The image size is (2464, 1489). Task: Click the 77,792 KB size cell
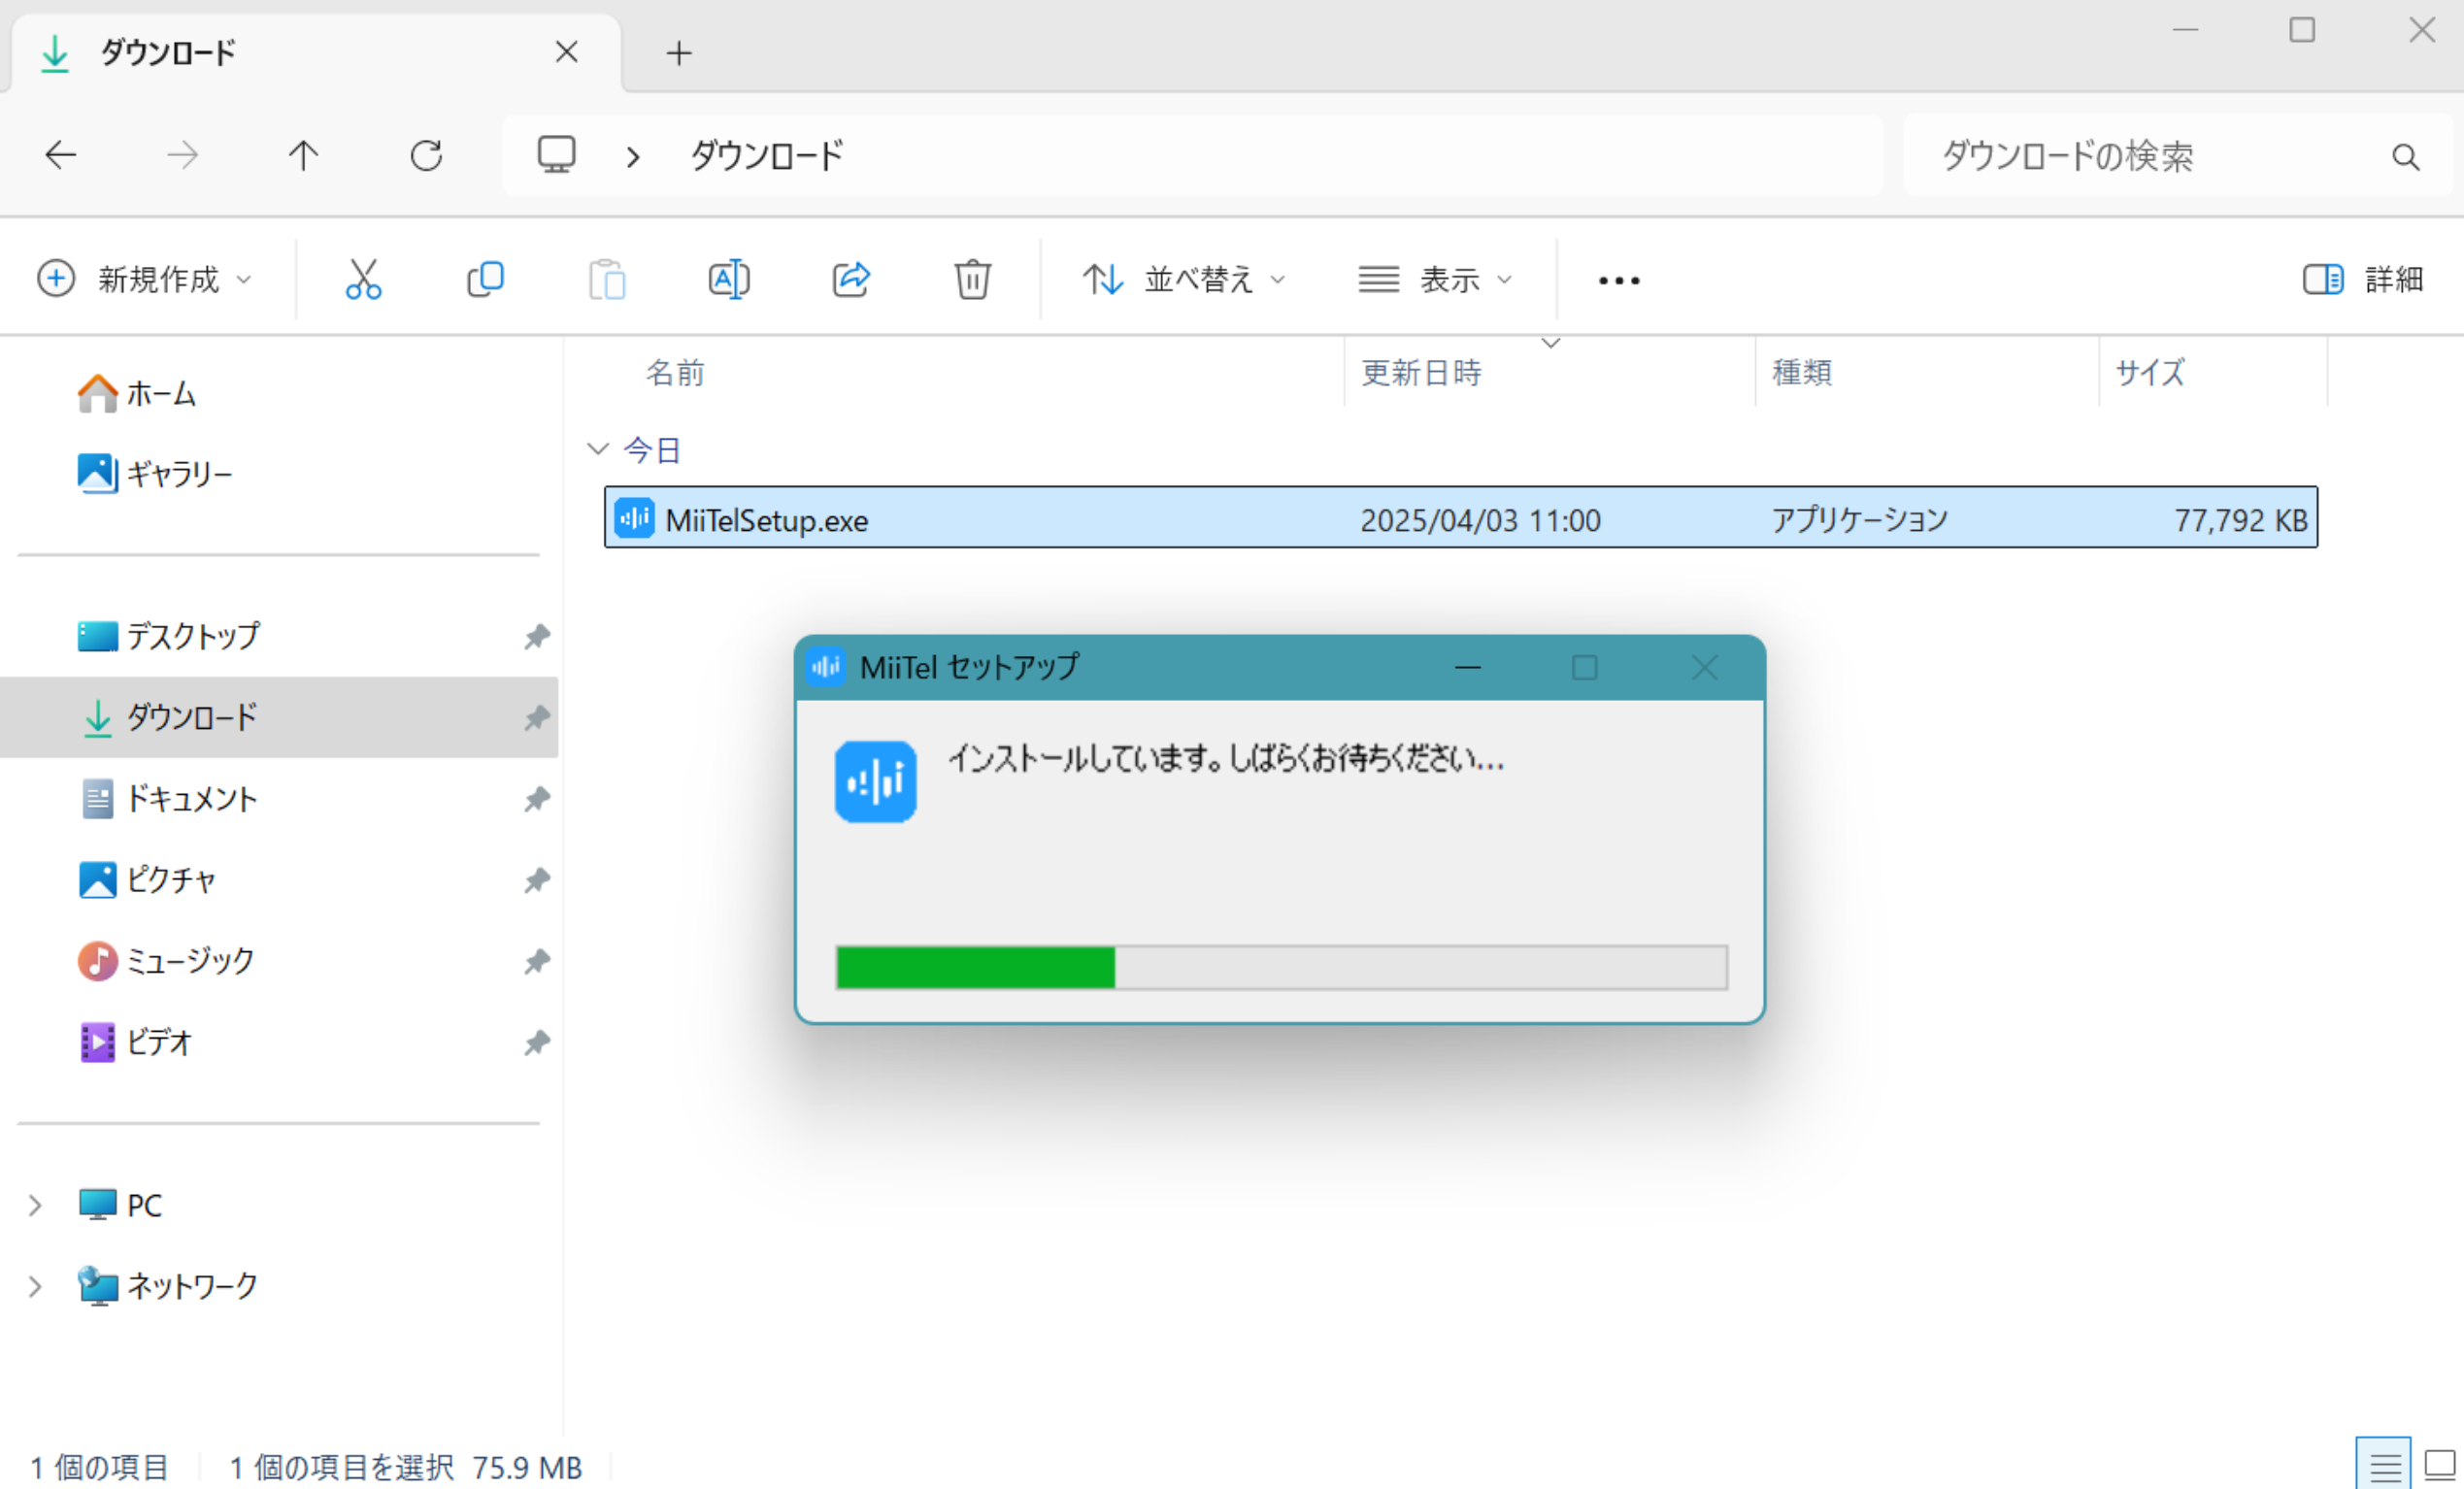tap(2240, 520)
